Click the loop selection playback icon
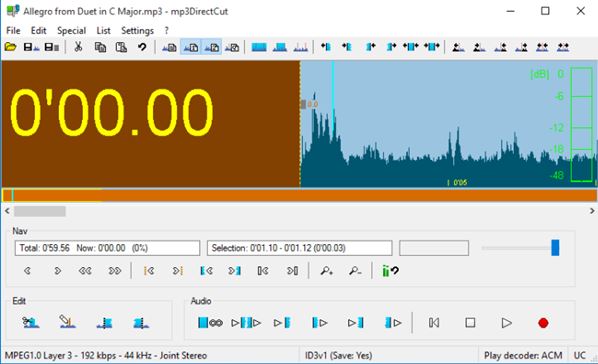The image size is (598, 364). coord(210,323)
